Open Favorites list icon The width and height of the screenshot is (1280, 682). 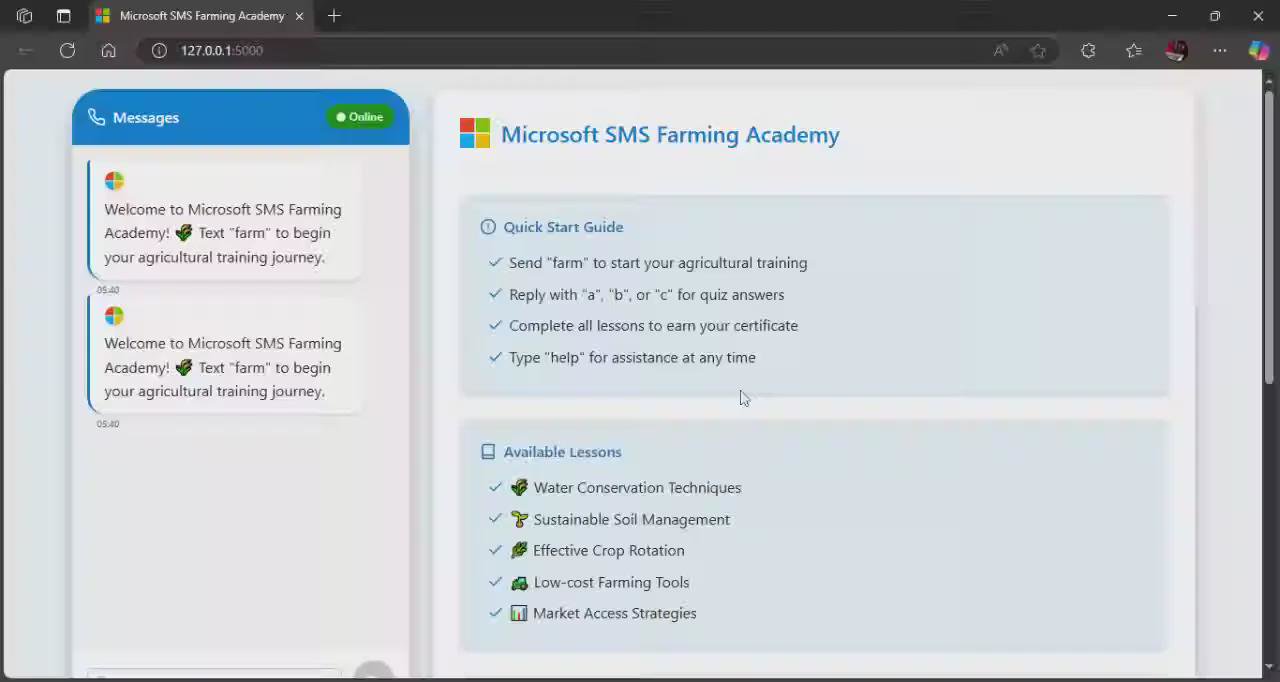pyautogui.click(x=1133, y=50)
